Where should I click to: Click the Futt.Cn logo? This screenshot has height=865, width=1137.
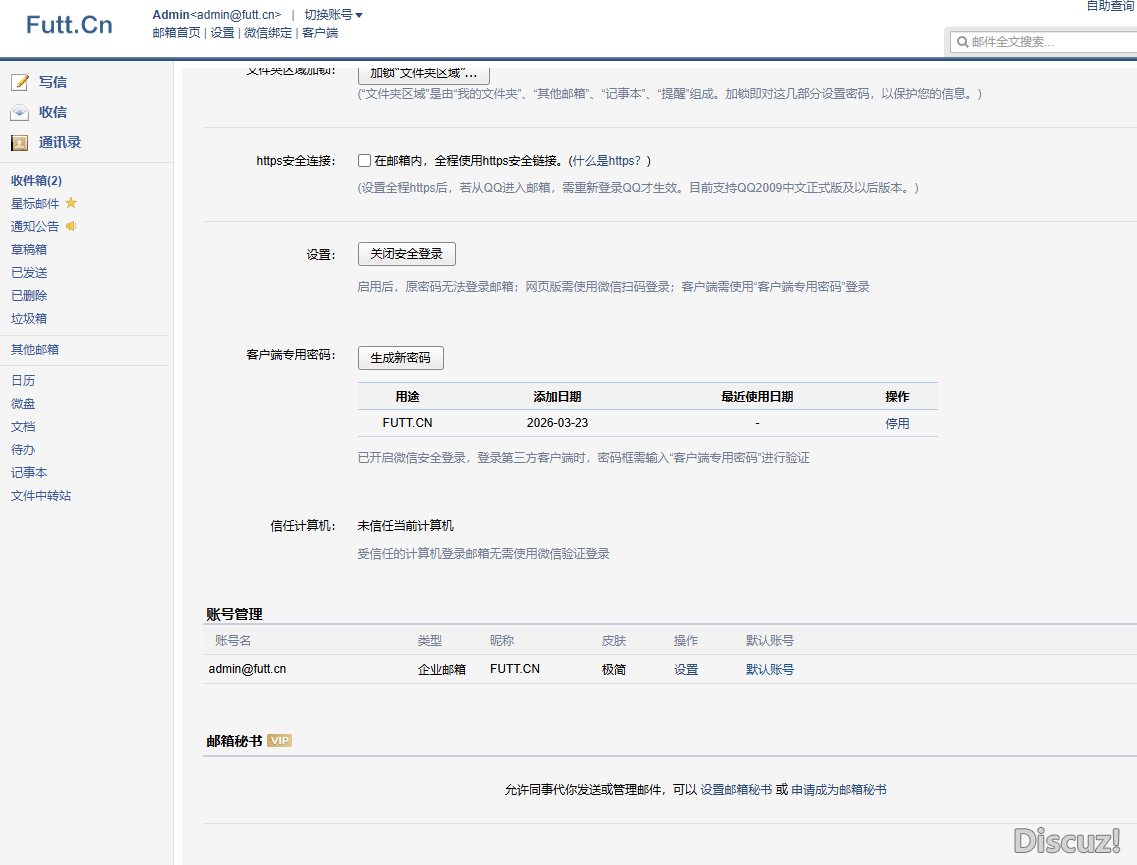[69, 25]
